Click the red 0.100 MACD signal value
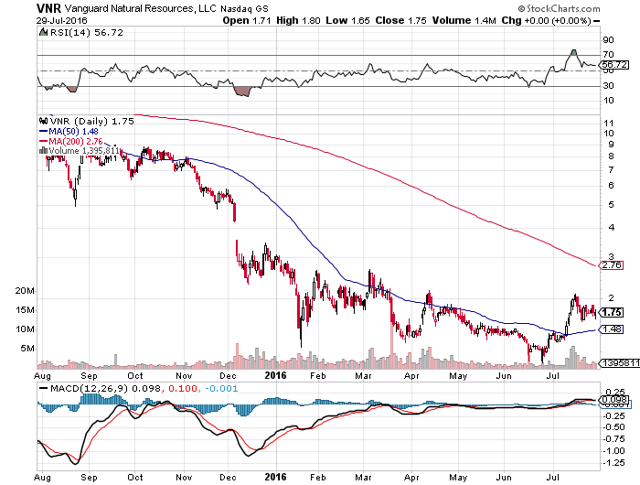This screenshot has width=640, height=485. point(182,388)
